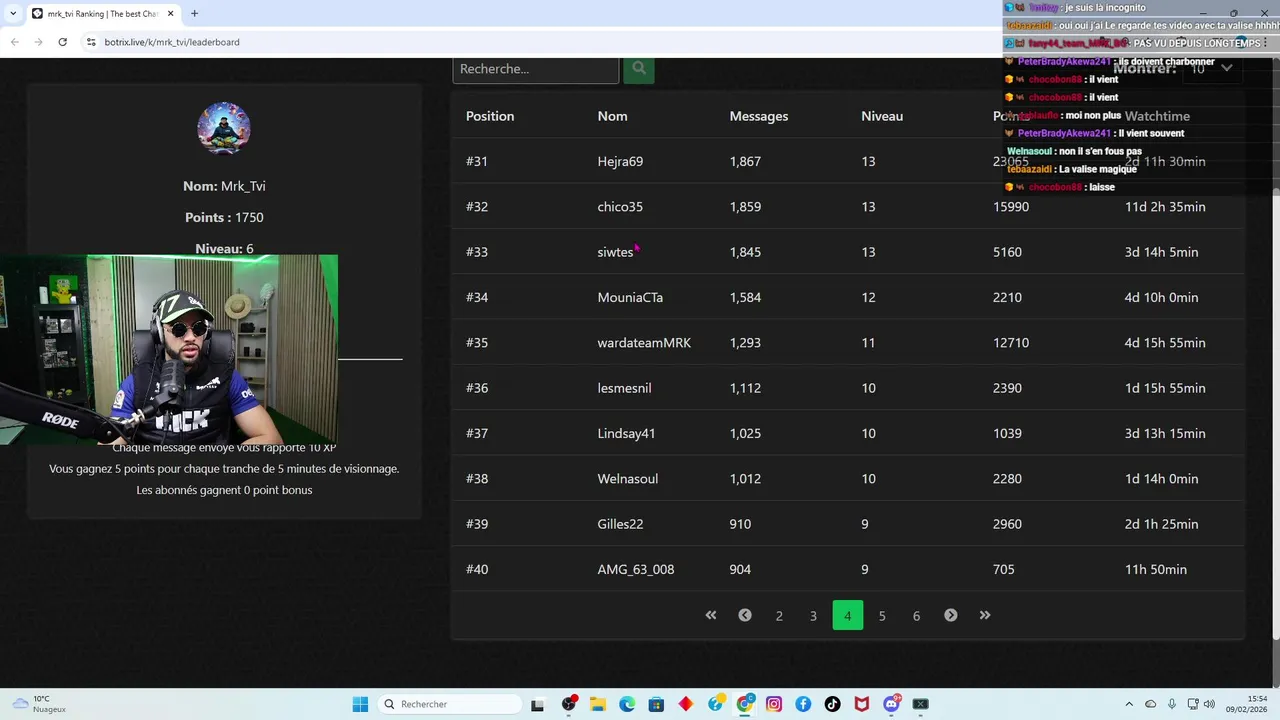The height and width of the screenshot is (720, 1280).
Task: Open the tab search dropdown arrow
Action: click(x=13, y=13)
